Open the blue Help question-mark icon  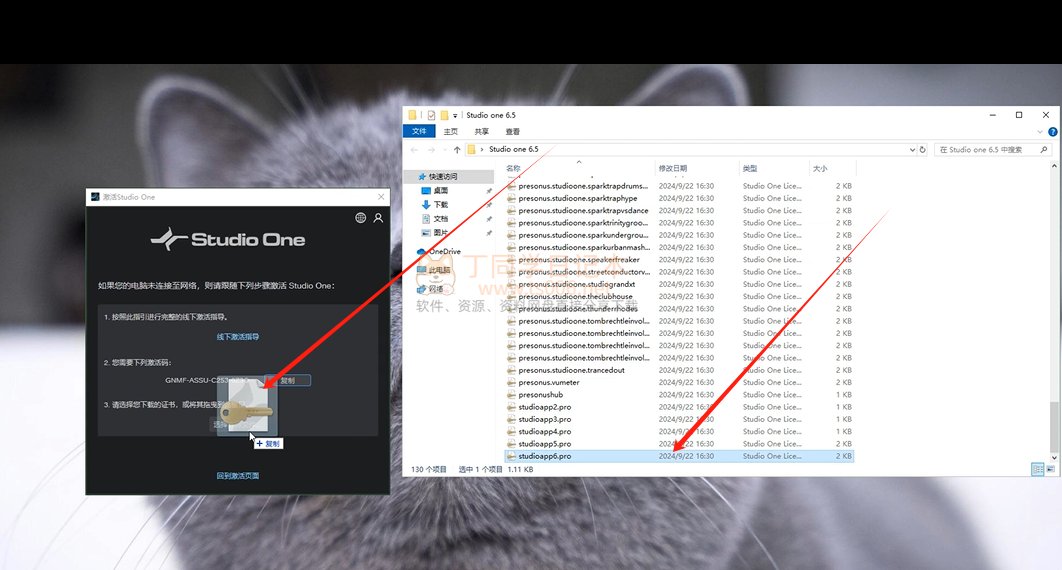click(1053, 132)
